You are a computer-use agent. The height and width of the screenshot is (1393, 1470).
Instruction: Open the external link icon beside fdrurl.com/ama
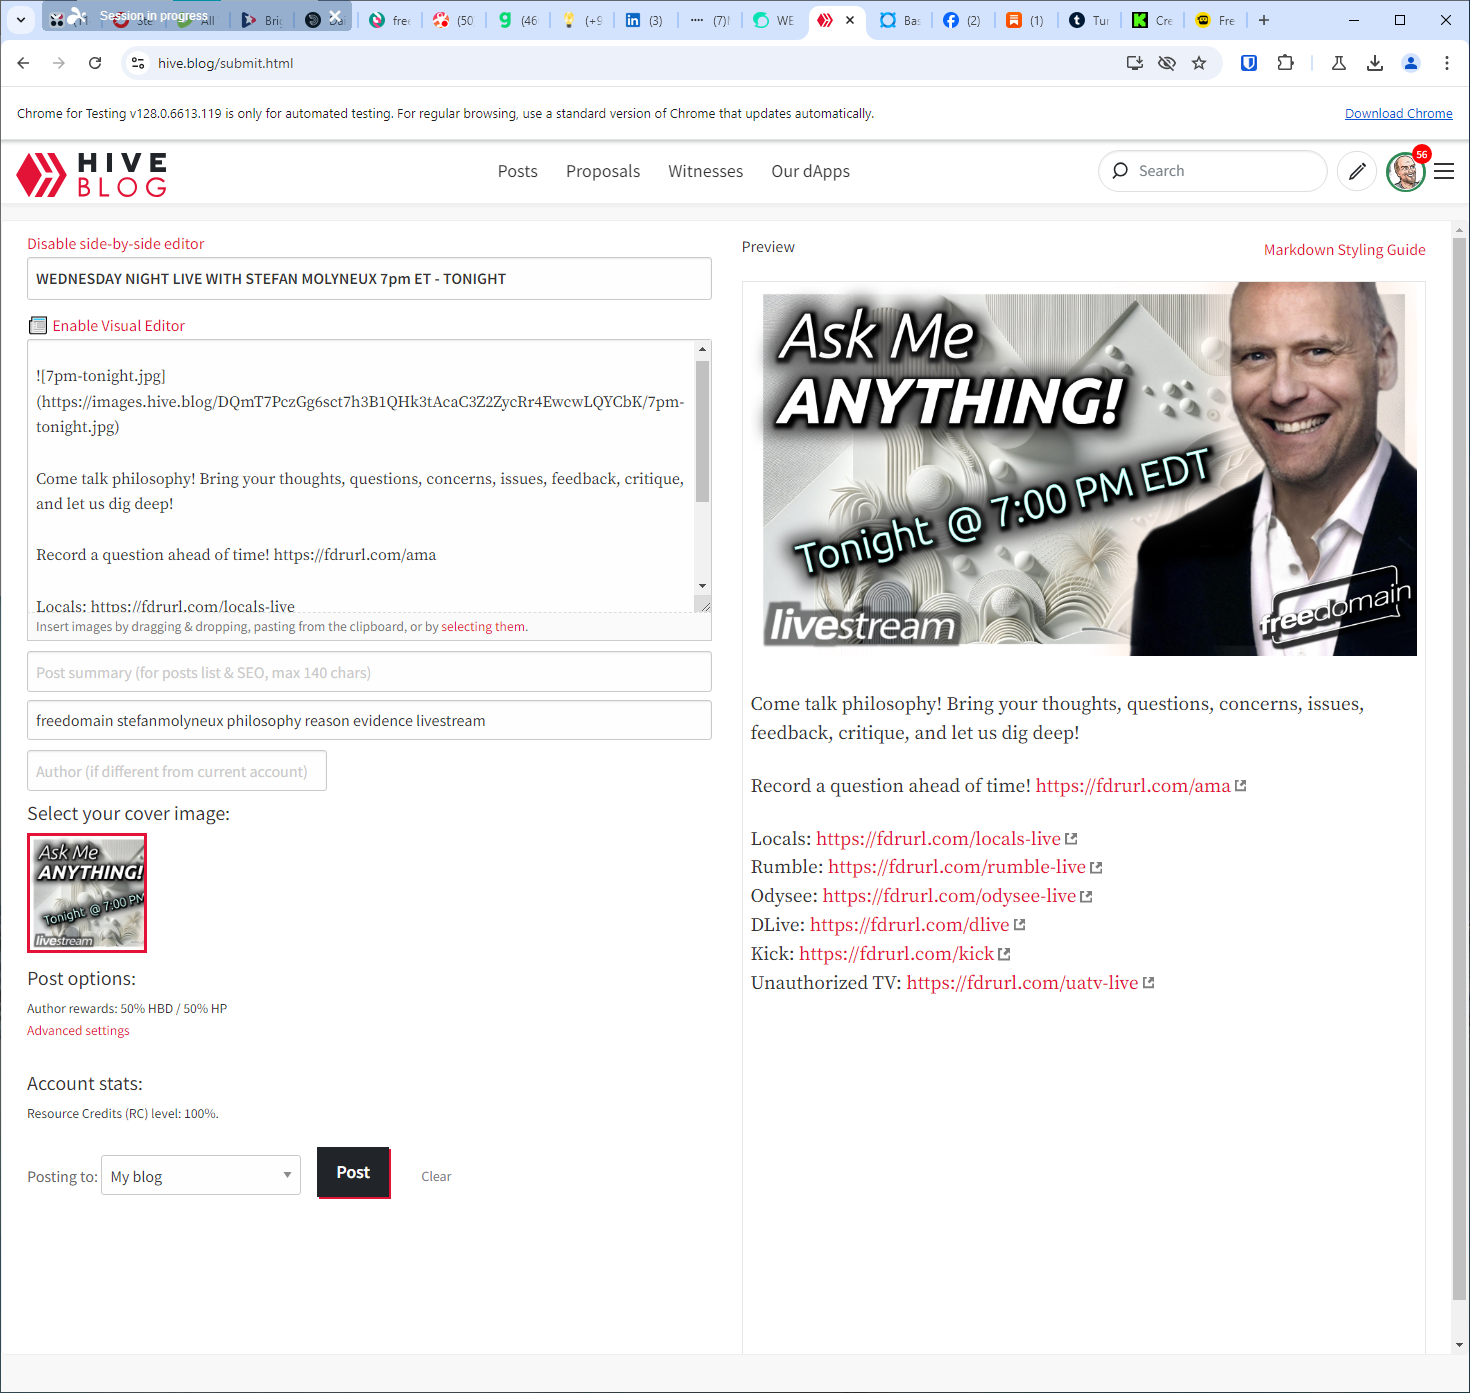pos(1241,786)
